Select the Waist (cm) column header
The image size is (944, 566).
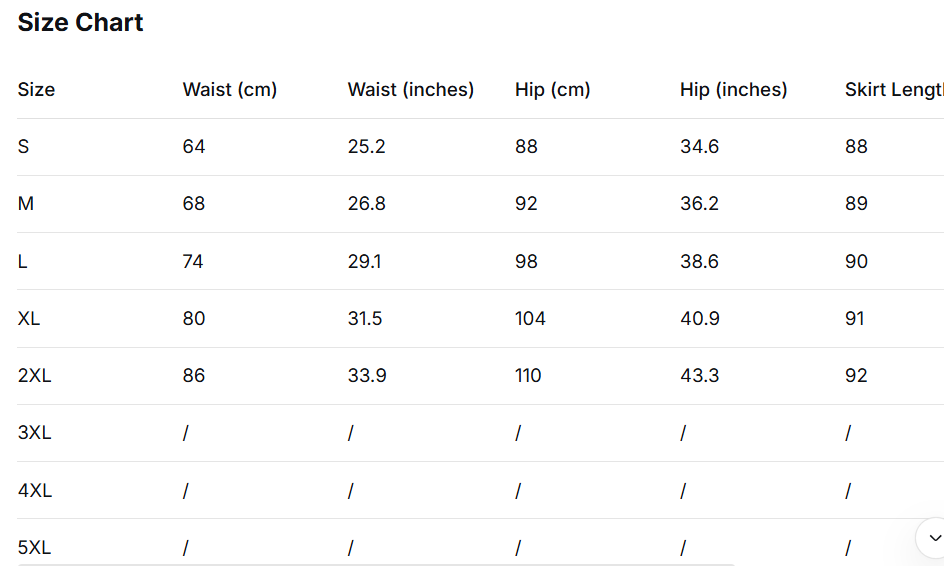tap(229, 90)
